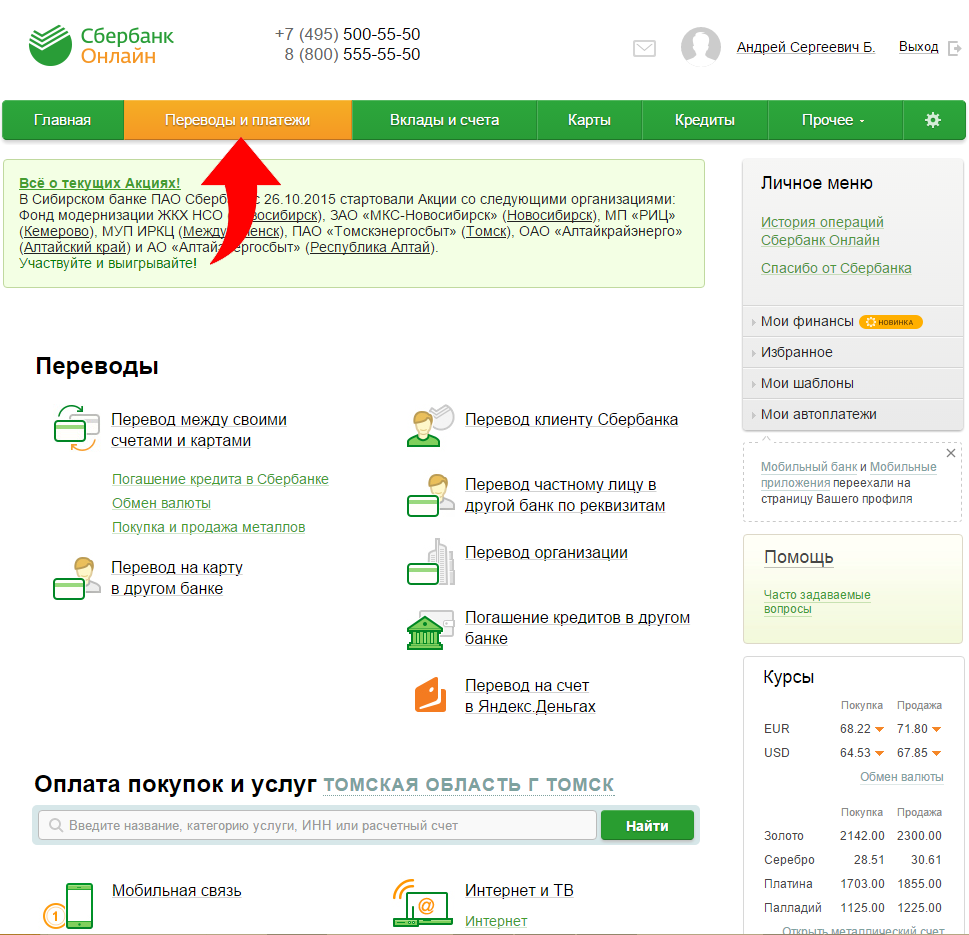Click the Томск city link in announcement
969x935 pixels.
pyautogui.click(x=487, y=231)
